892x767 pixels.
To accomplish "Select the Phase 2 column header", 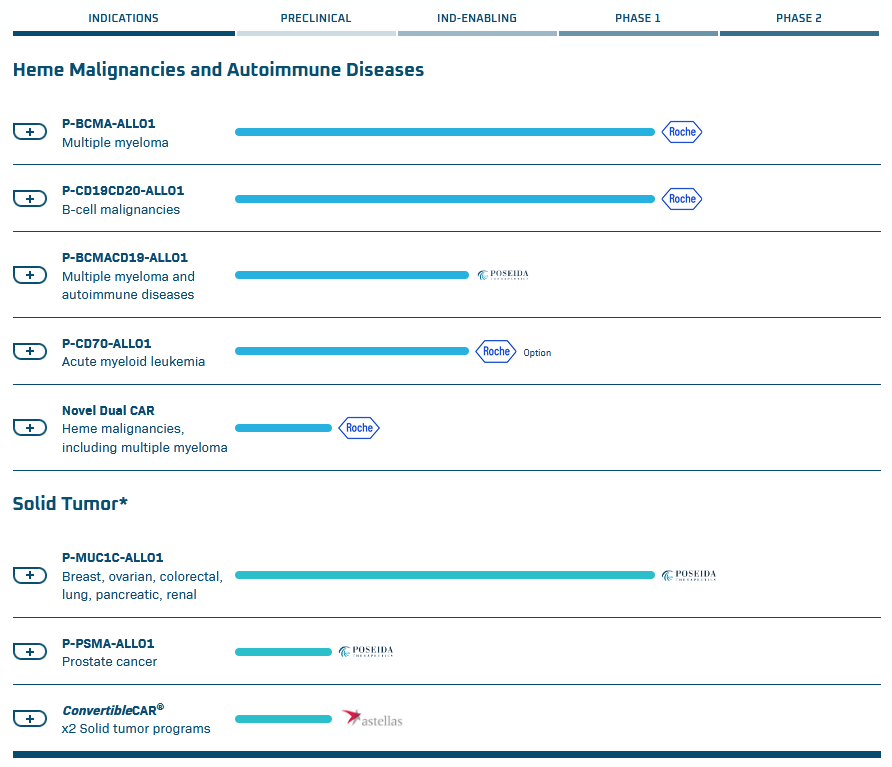I will (x=799, y=18).
